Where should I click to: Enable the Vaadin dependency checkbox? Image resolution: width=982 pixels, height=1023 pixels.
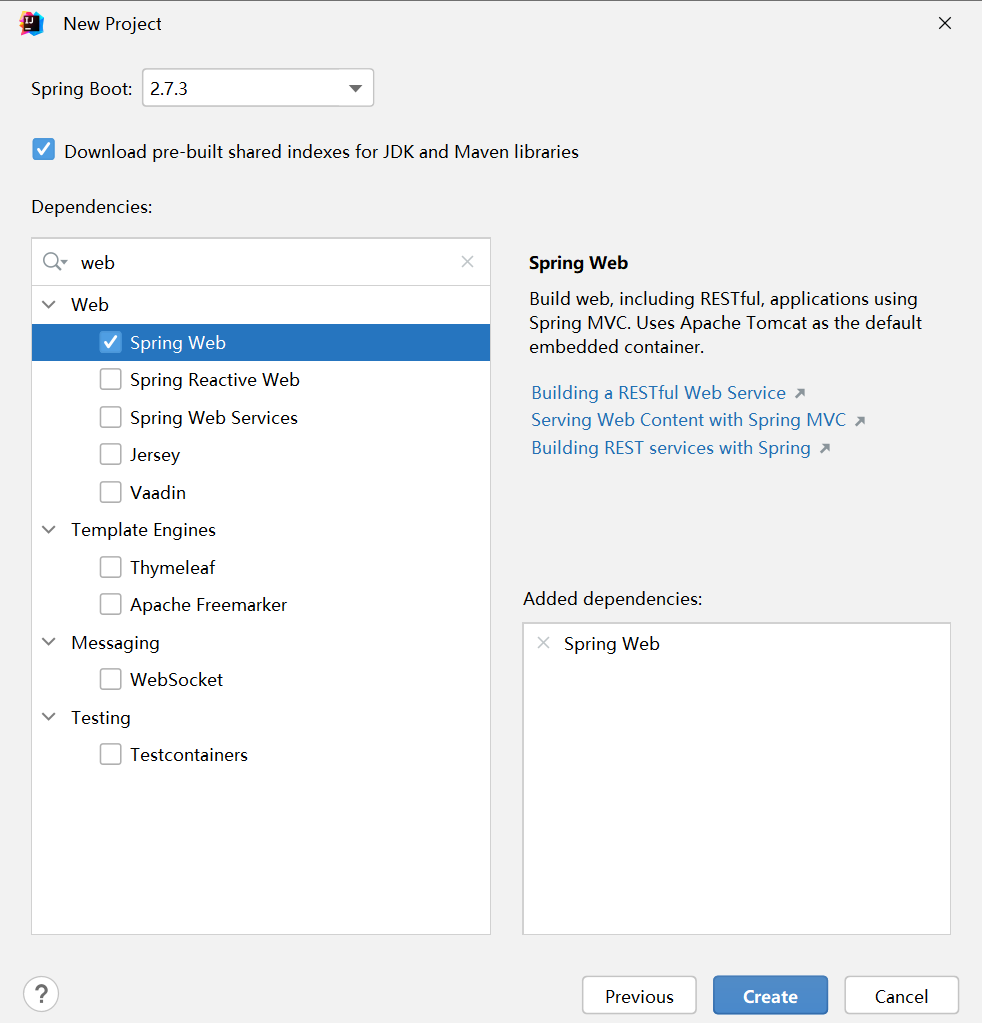[110, 492]
